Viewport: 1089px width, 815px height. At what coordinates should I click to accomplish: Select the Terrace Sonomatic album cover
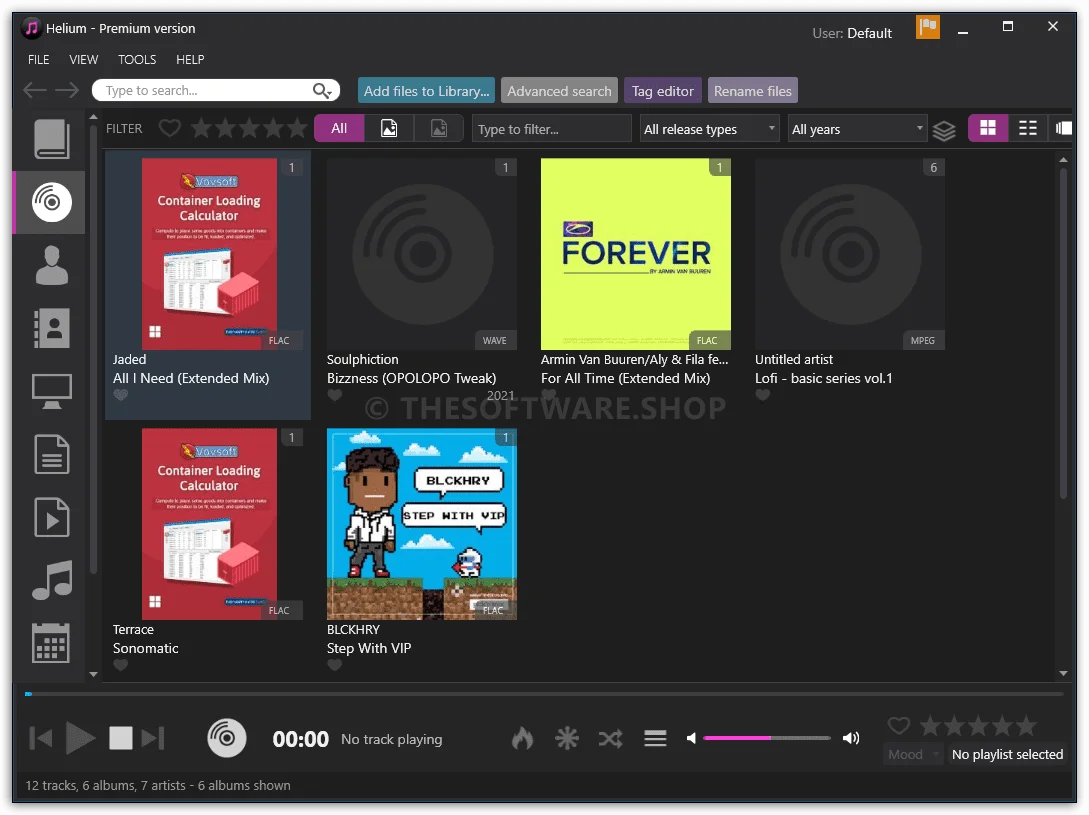tap(209, 524)
